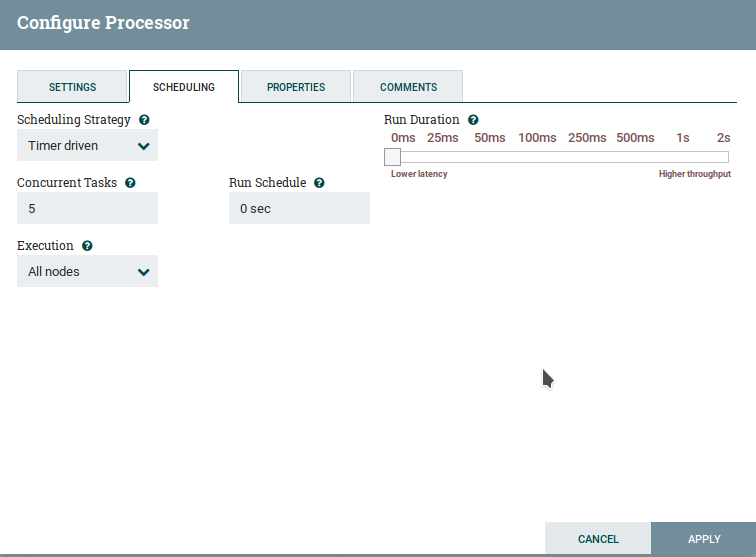Click the 0ms run duration label

pos(403,138)
